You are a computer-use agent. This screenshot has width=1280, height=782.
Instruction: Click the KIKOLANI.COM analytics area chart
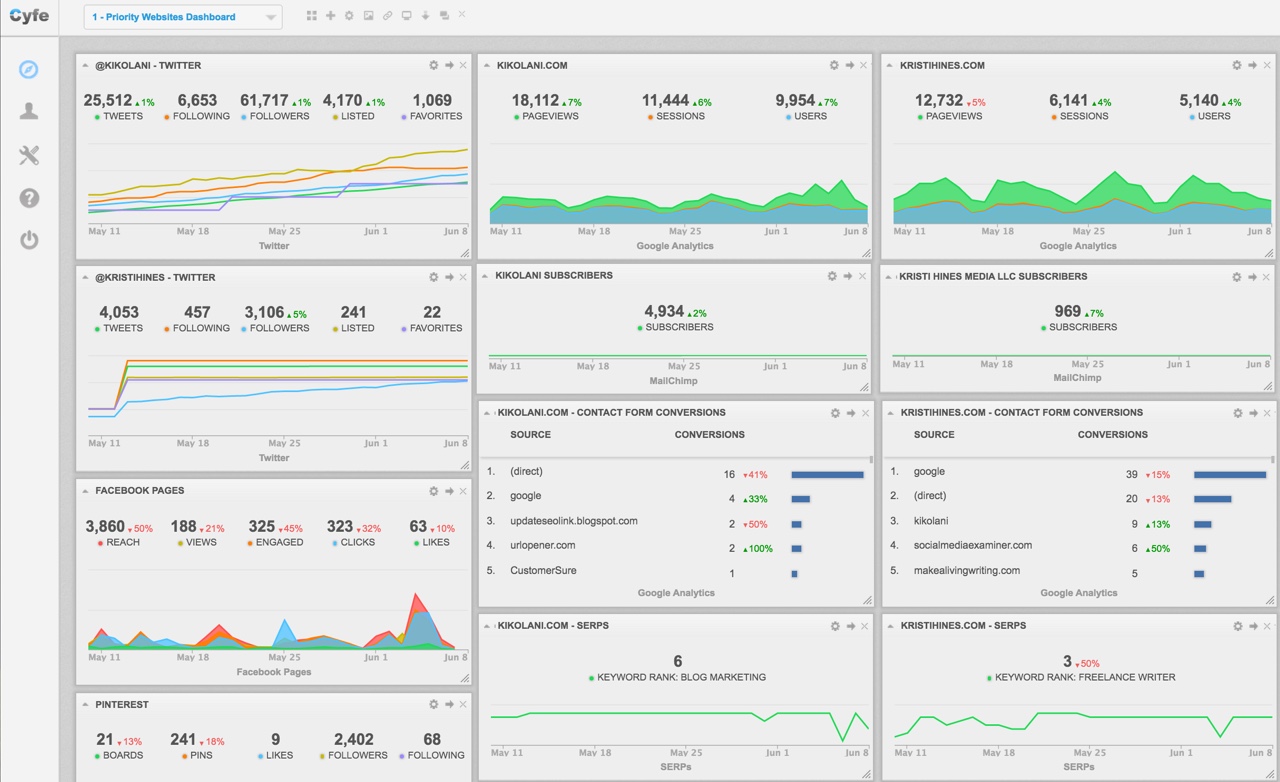pos(678,202)
